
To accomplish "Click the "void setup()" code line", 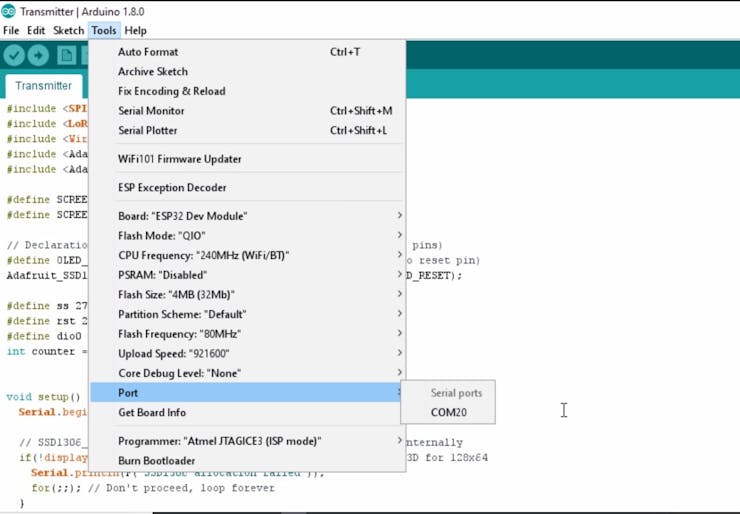I will pos(44,397).
